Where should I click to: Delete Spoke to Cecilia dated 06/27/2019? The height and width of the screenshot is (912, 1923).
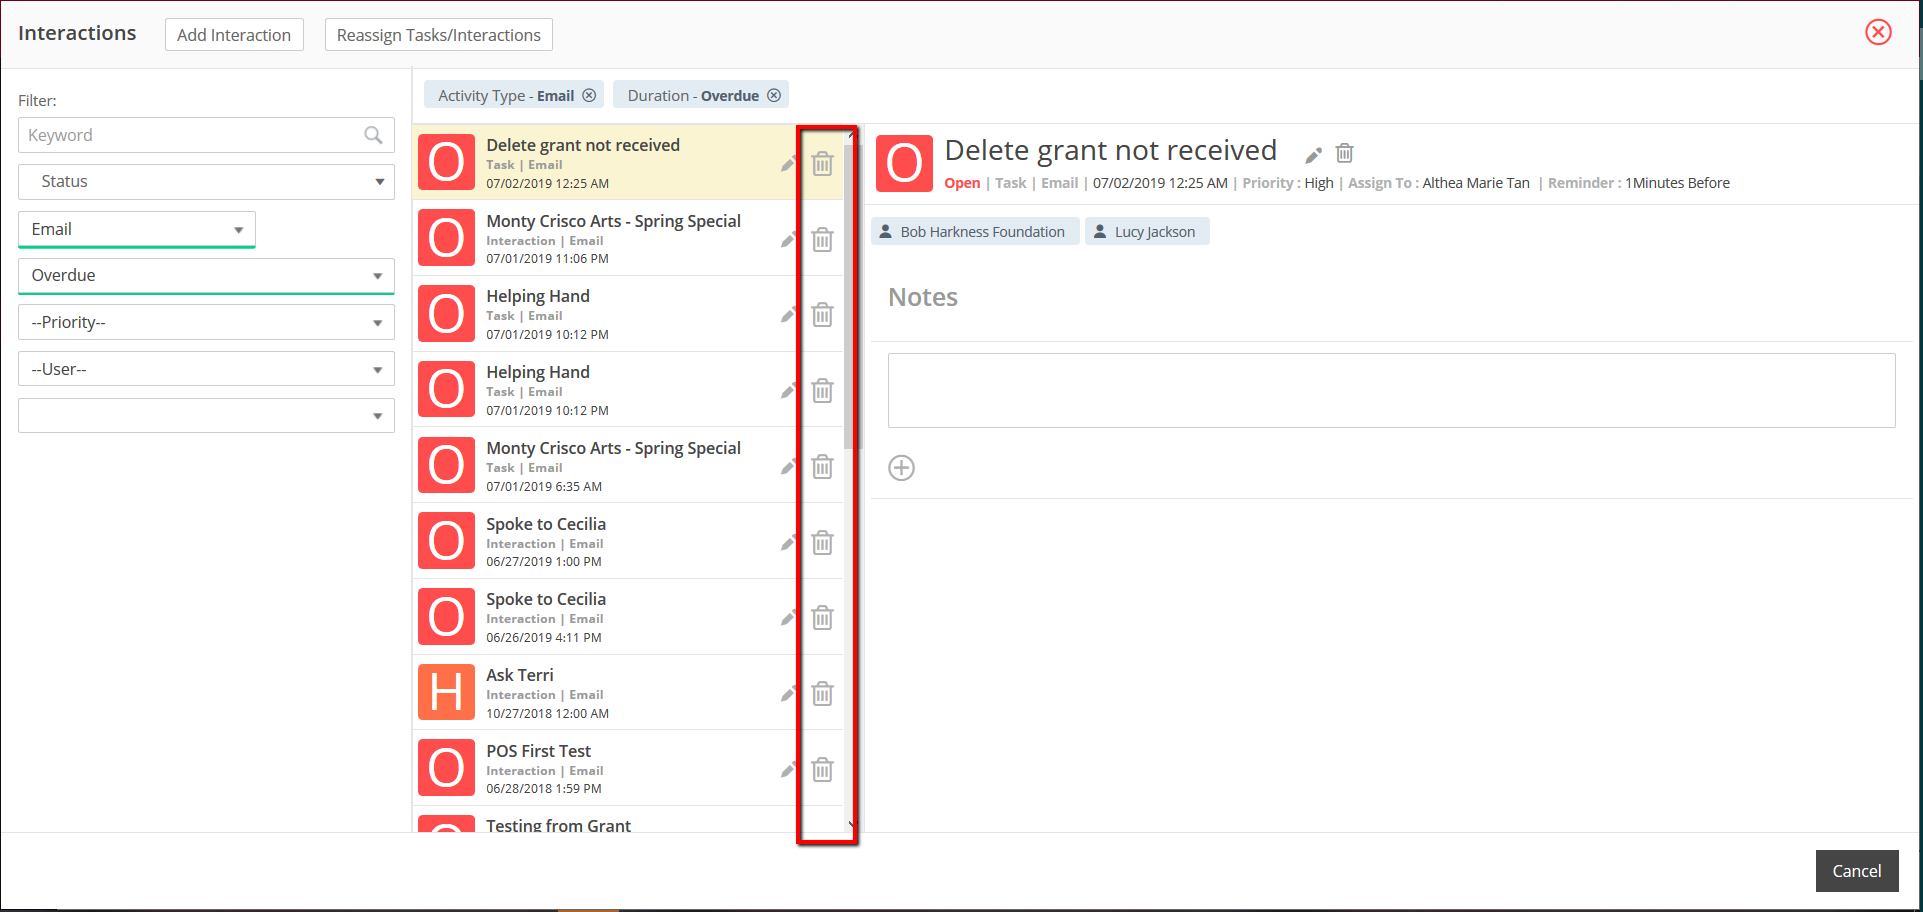(822, 542)
